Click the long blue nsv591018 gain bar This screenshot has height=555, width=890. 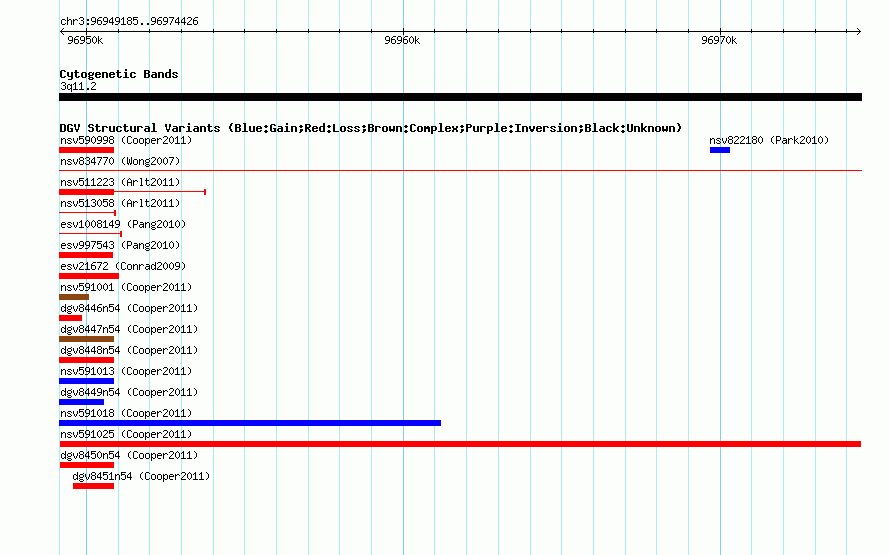(x=250, y=423)
